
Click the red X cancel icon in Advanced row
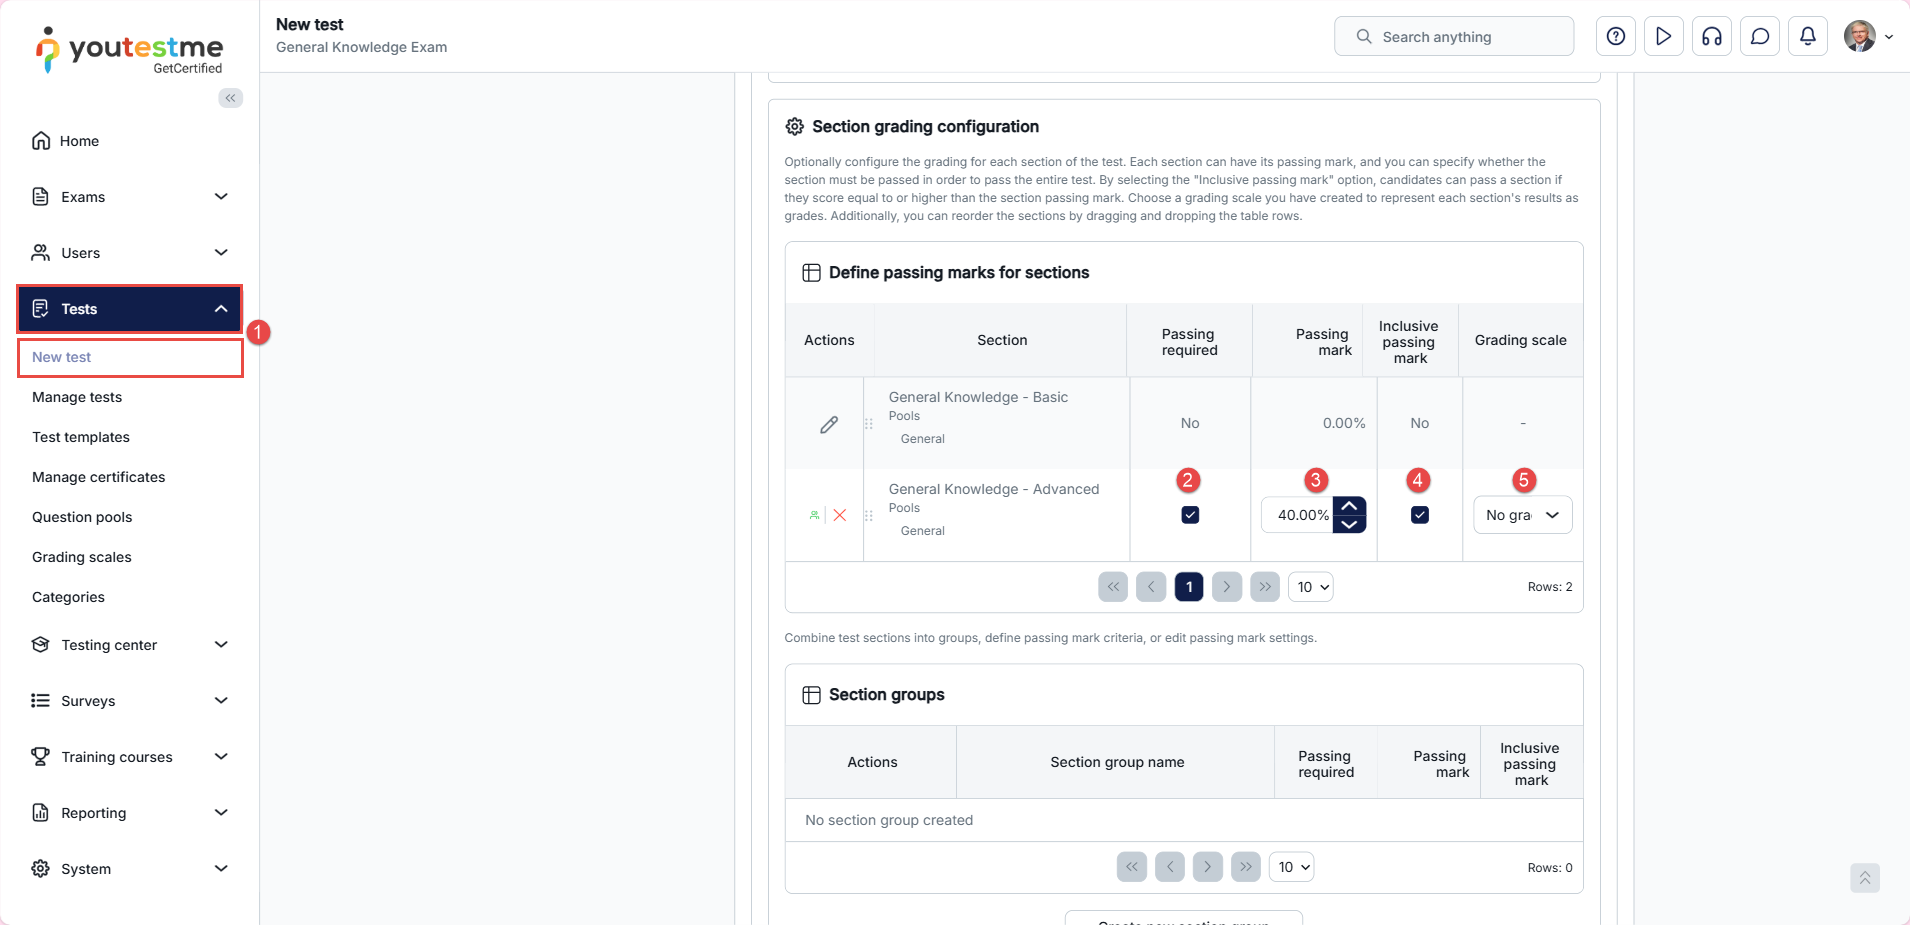coord(840,515)
